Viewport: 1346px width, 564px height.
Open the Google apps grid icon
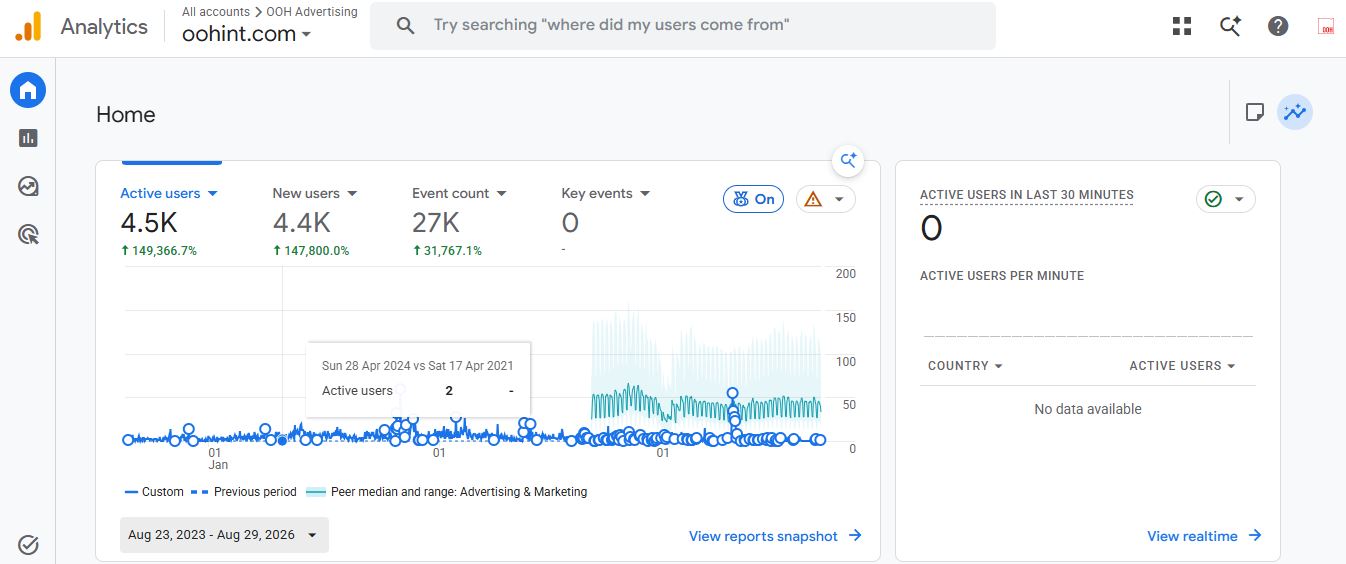pyautogui.click(x=1182, y=27)
